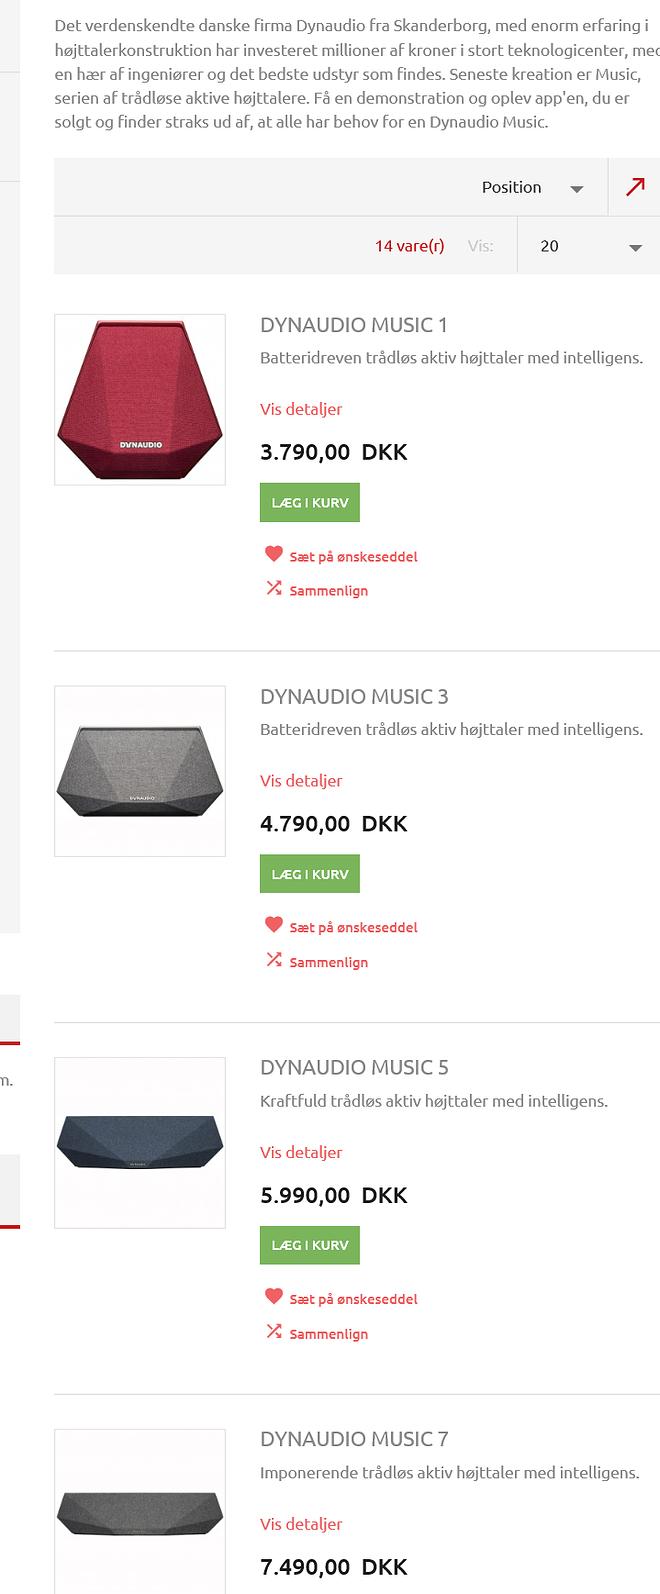660x1594 pixels.
Task: Add Dynaudio Music 1 to cart
Action: [310, 503]
